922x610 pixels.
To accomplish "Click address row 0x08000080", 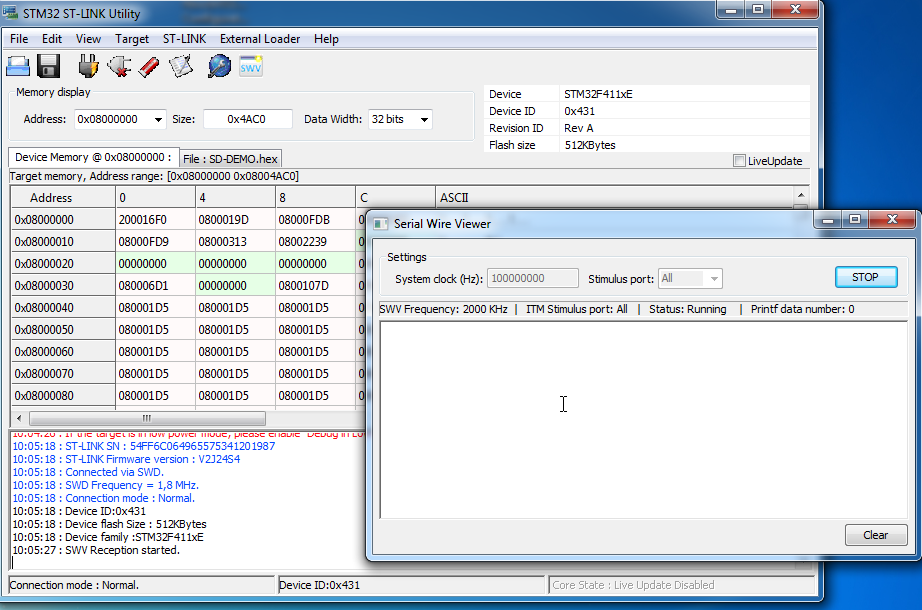I will [x=63, y=396].
